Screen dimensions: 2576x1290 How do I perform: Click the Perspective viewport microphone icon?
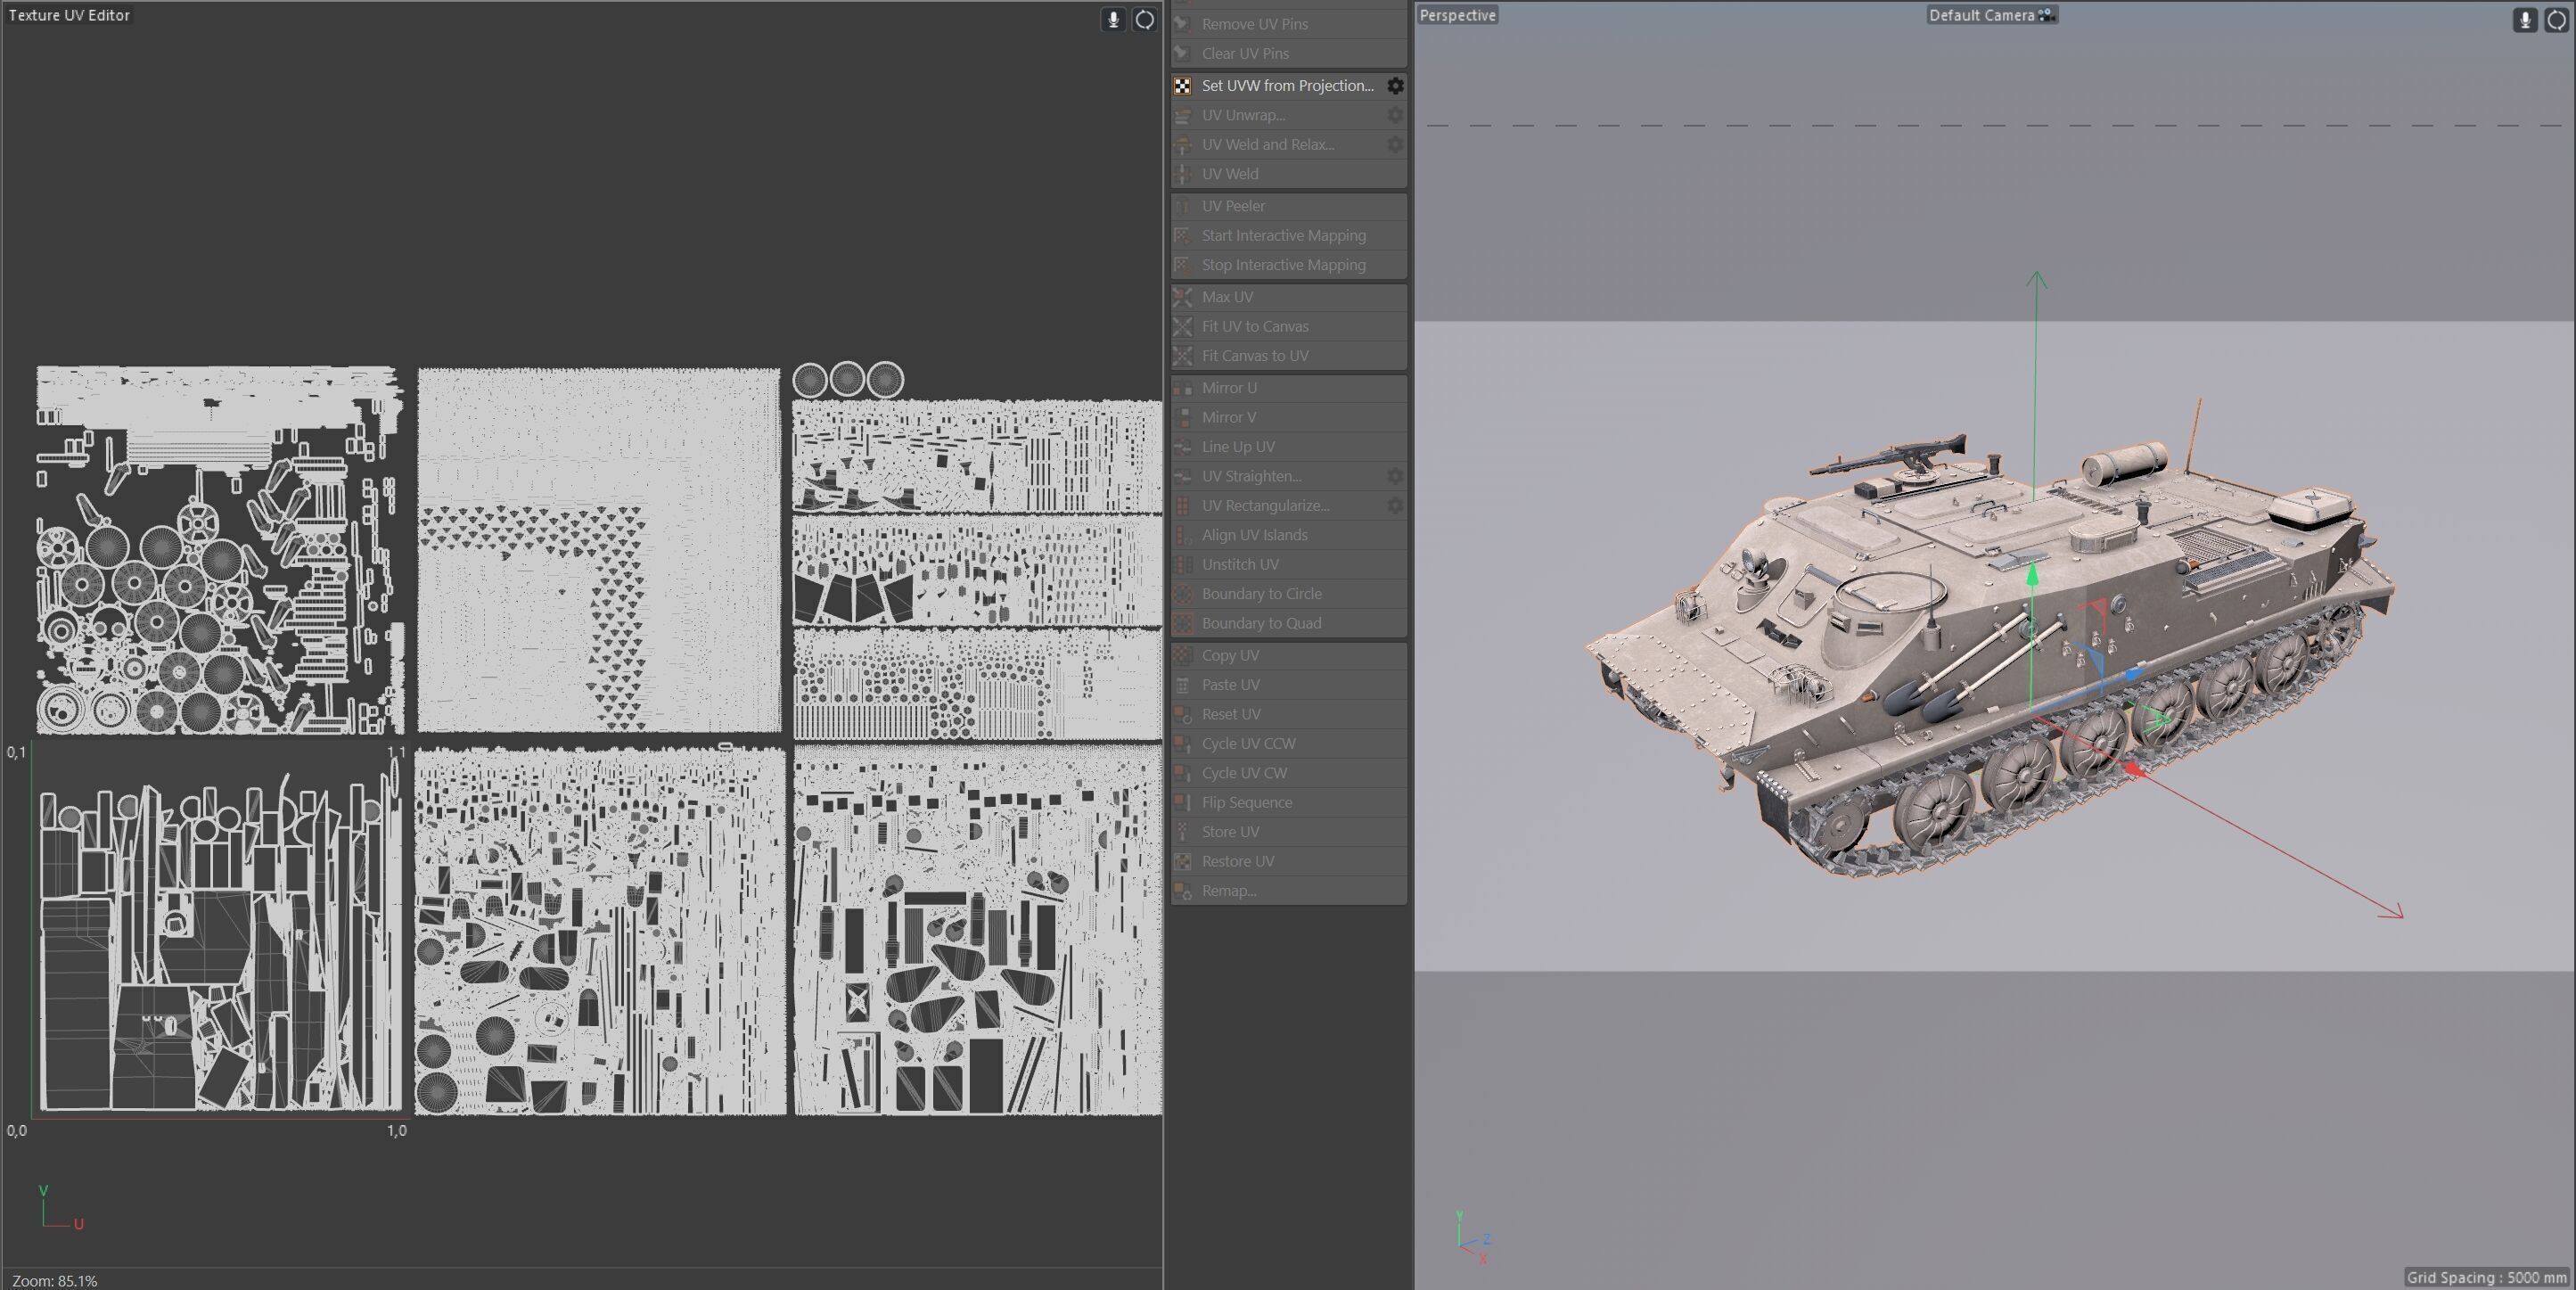pos(2525,19)
